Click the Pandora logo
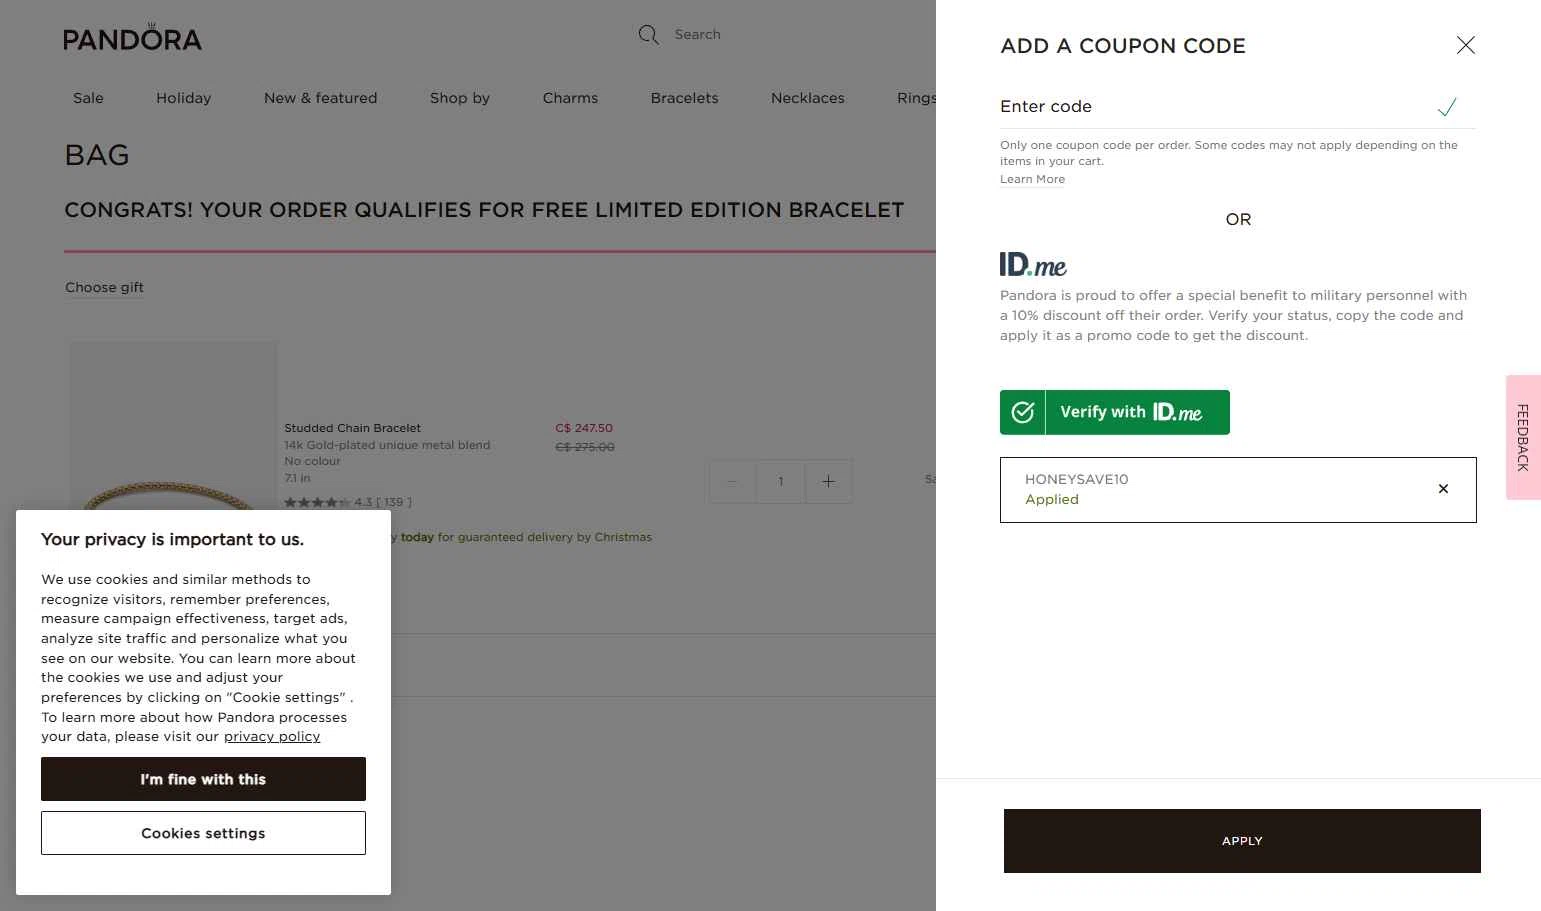1541x911 pixels. pos(132,39)
